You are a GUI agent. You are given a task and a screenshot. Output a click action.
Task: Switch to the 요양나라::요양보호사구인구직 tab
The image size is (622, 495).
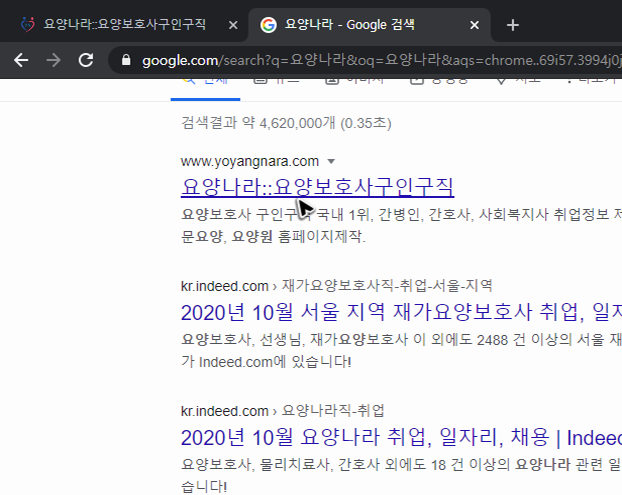click(x=124, y=25)
